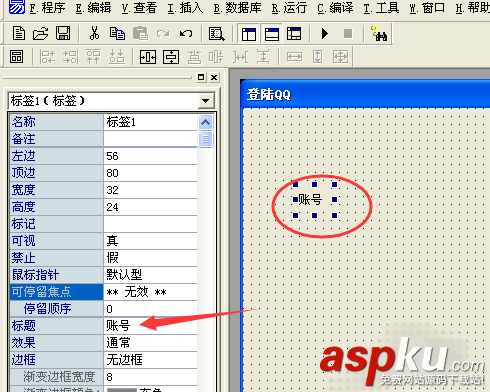
Task: Click the center vertically in window icon
Action: click(171, 57)
